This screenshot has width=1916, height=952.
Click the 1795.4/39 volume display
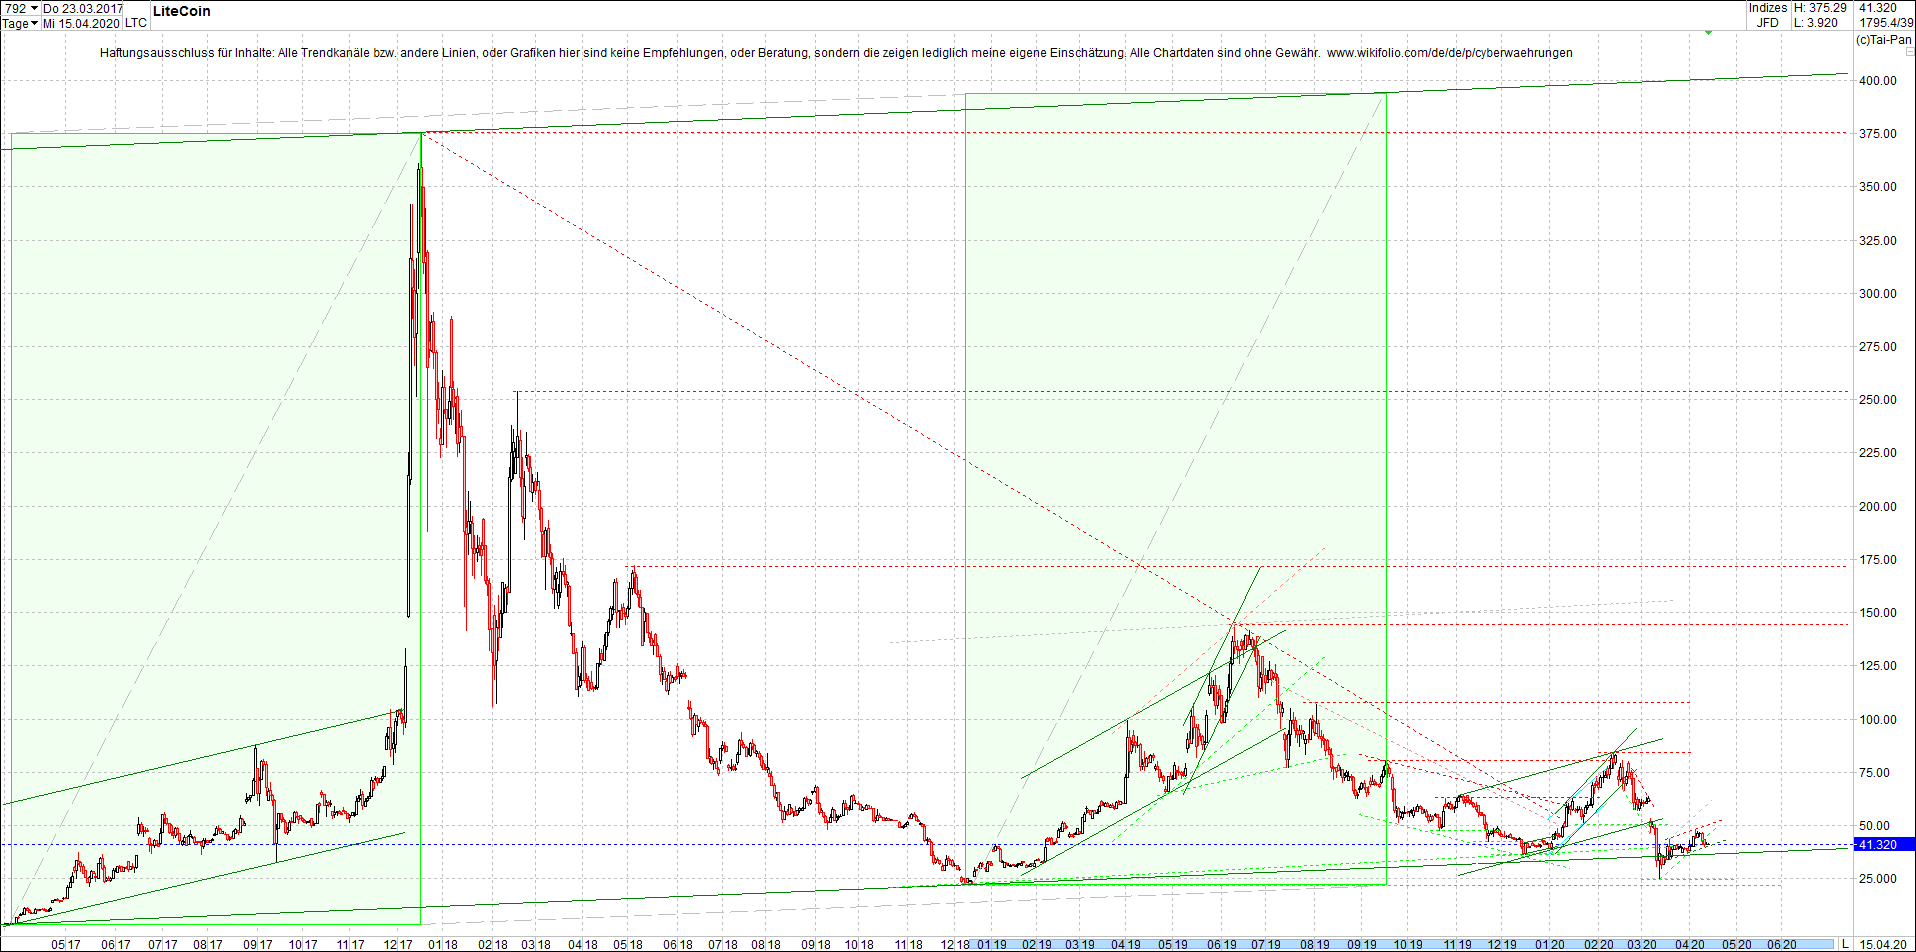(1888, 22)
